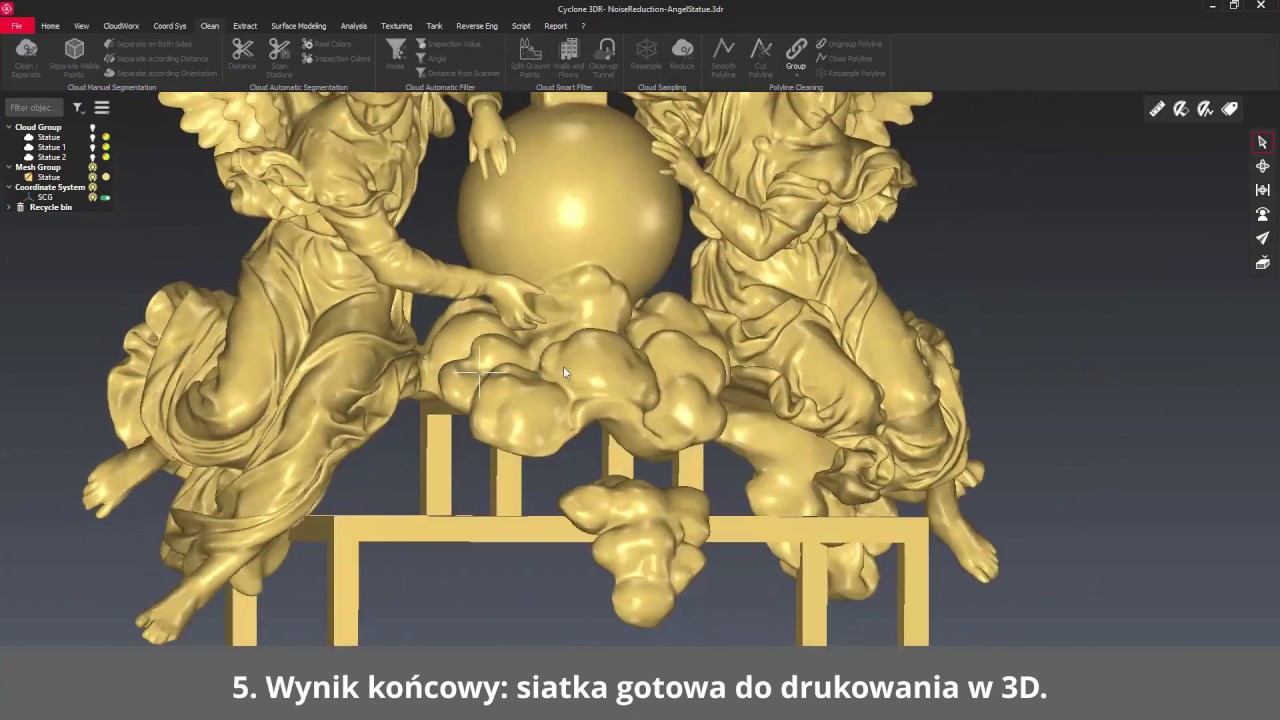Open the CloudWorx tab
Screen dimensions: 1280x720
click(121, 26)
